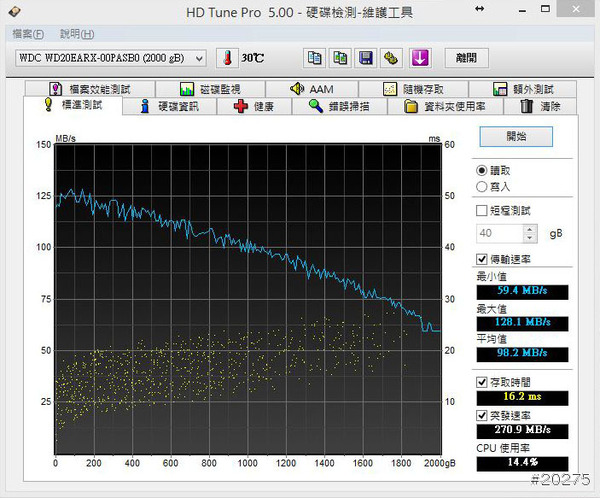The image size is (600, 498).
Task: Expand the WDC WD20EARX drive dropdown
Action: (x=198, y=58)
